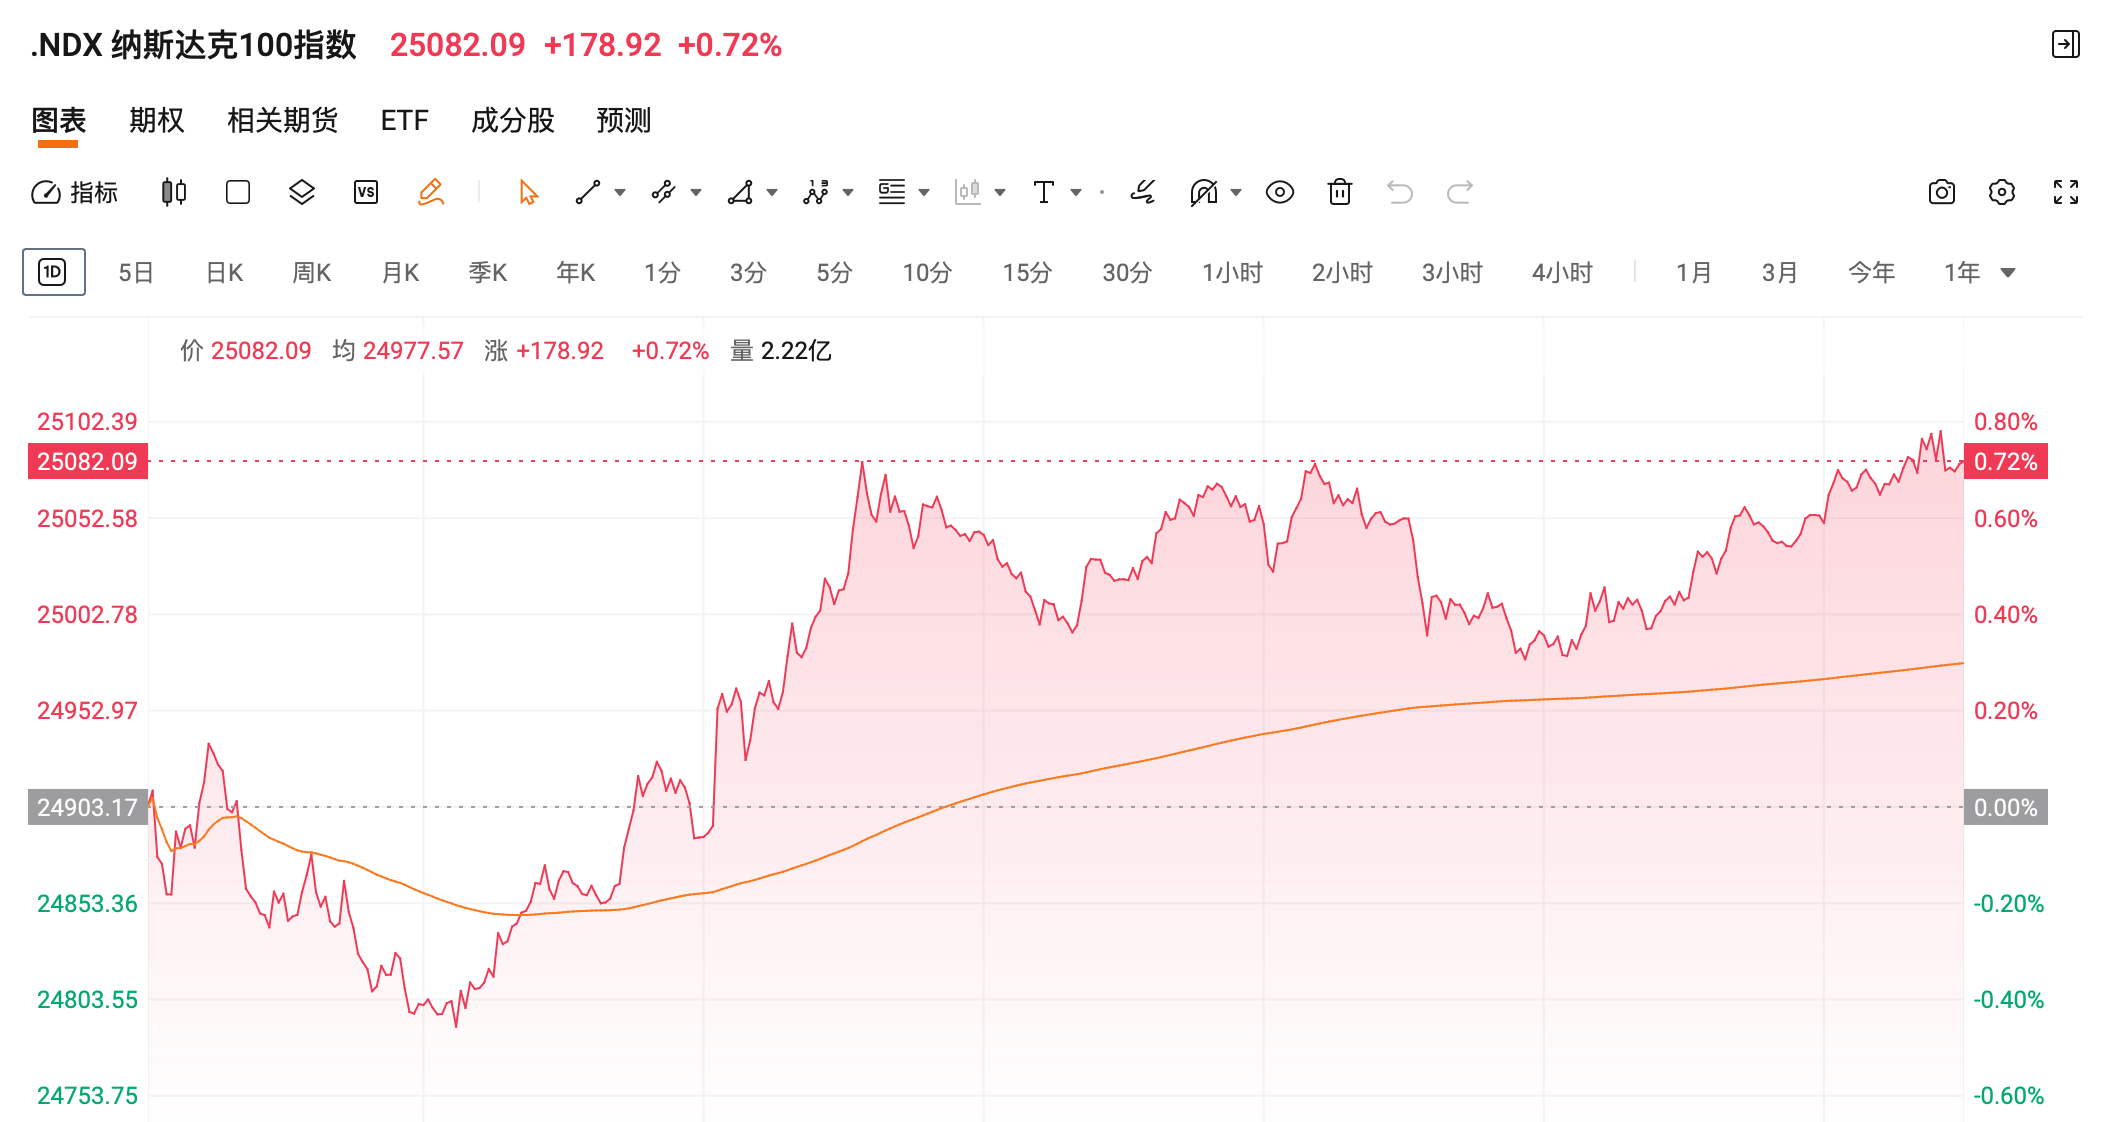The image size is (2108, 1122).
Task: Toggle drawings visibility eye icon
Action: [x=1280, y=192]
